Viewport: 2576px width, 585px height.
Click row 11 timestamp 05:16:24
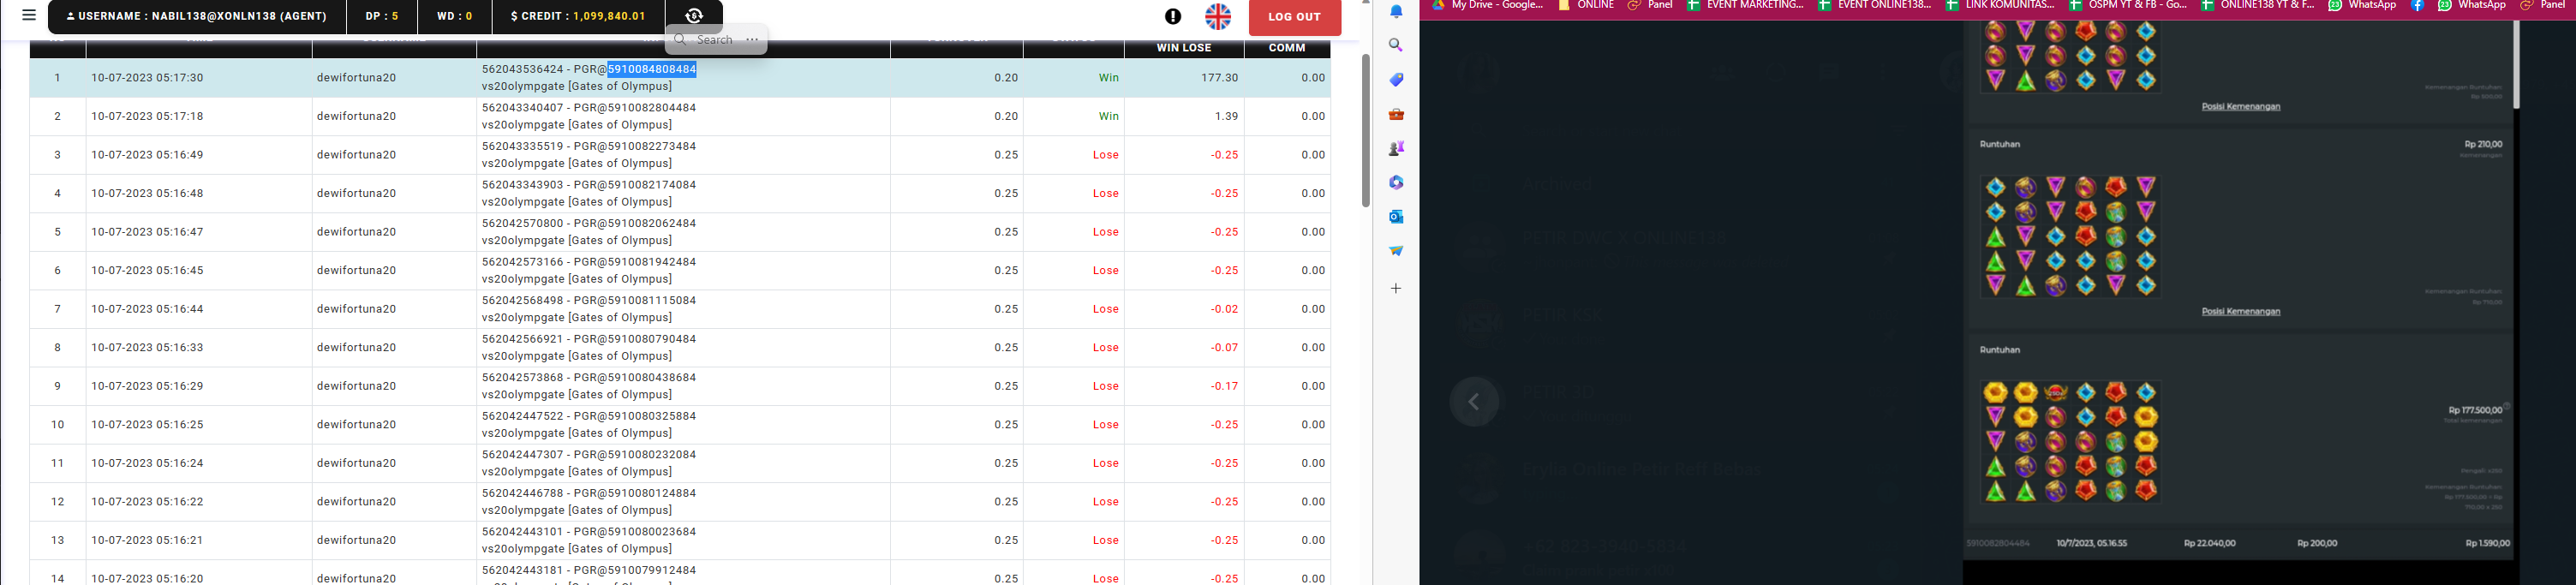coord(147,463)
